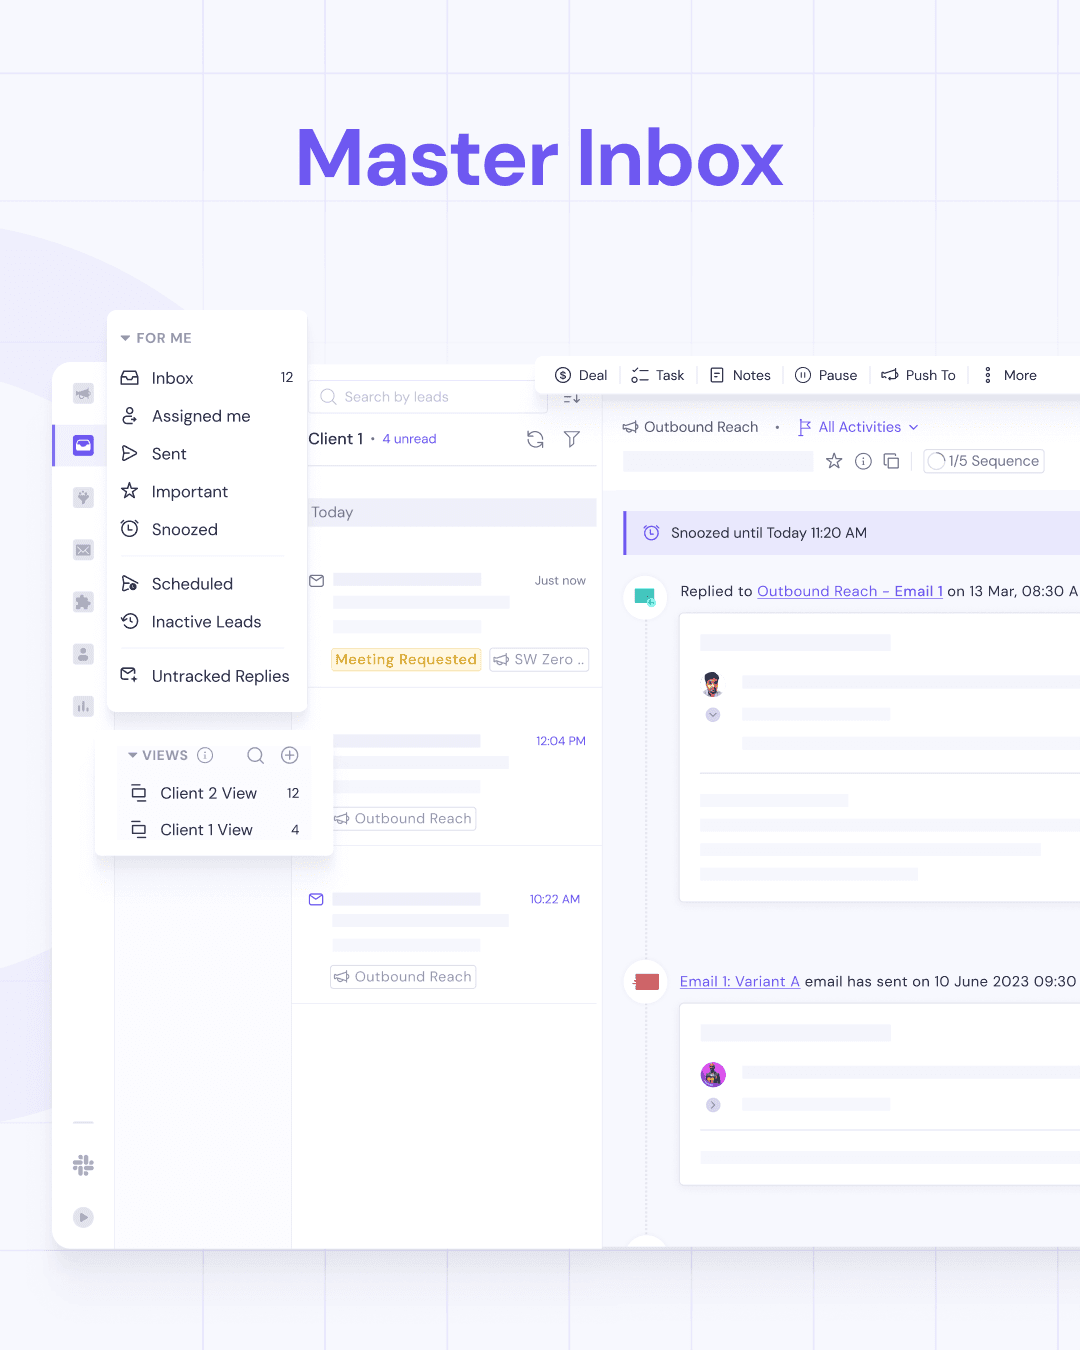This screenshot has width=1080, height=1350.
Task: Click the lead info icon
Action: [x=863, y=461]
